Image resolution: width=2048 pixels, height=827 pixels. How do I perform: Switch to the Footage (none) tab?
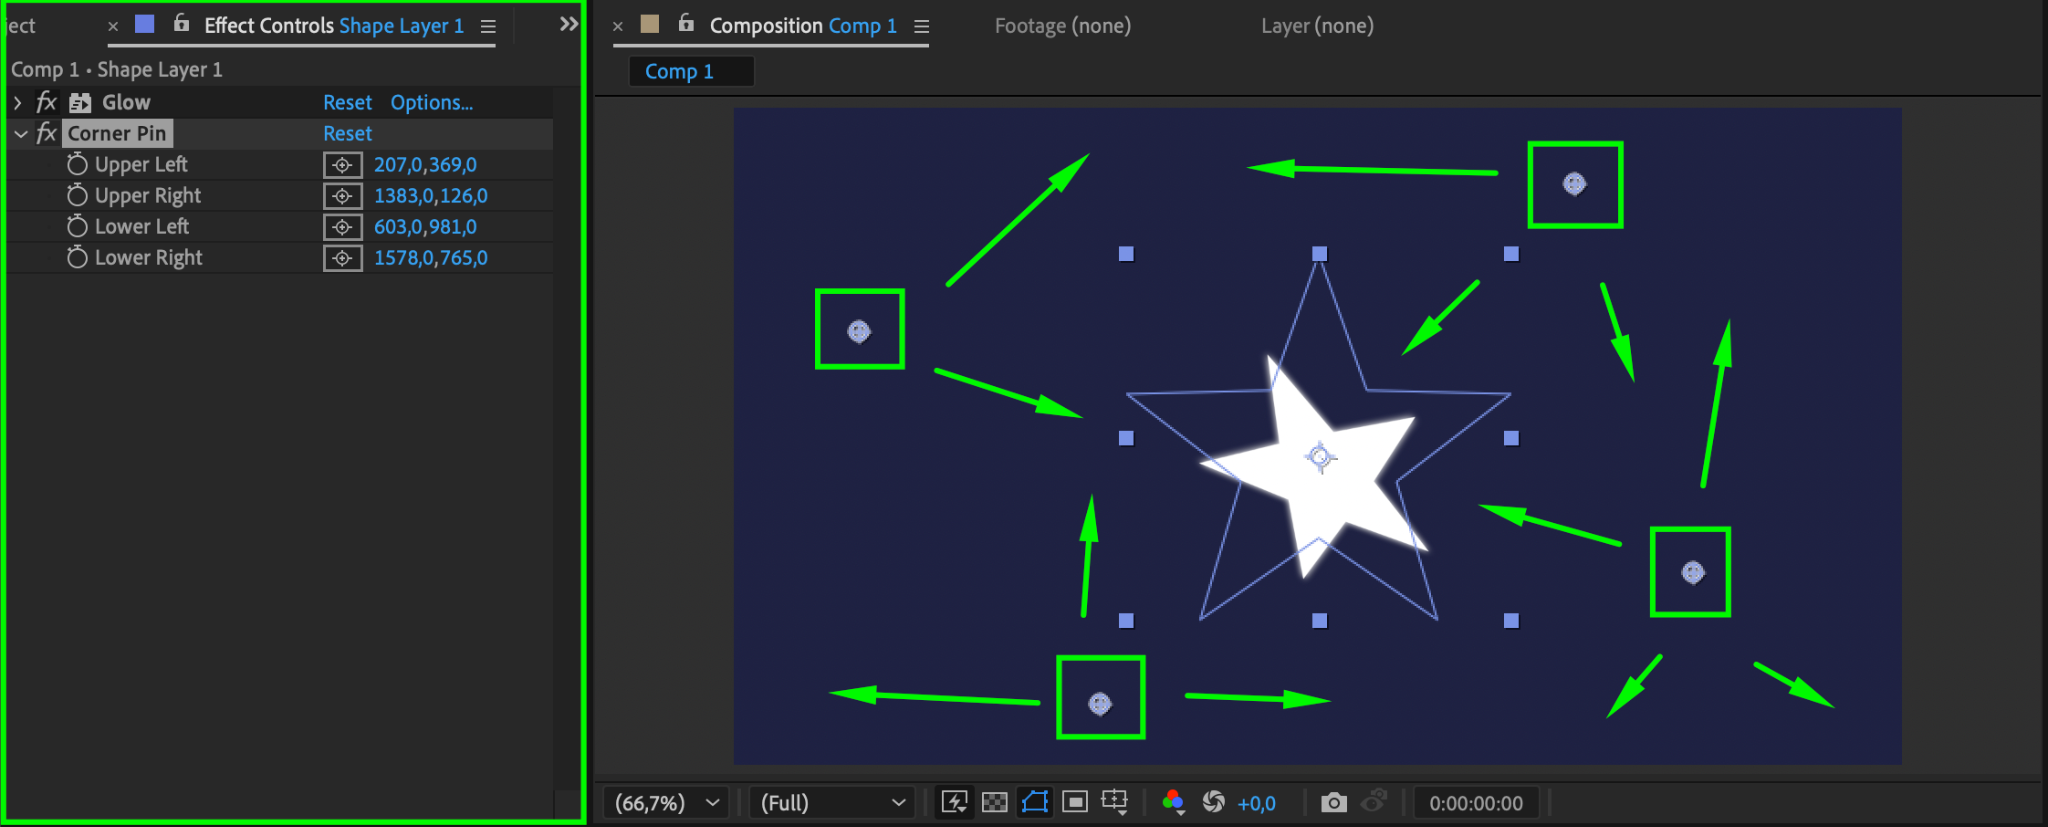point(1063,26)
